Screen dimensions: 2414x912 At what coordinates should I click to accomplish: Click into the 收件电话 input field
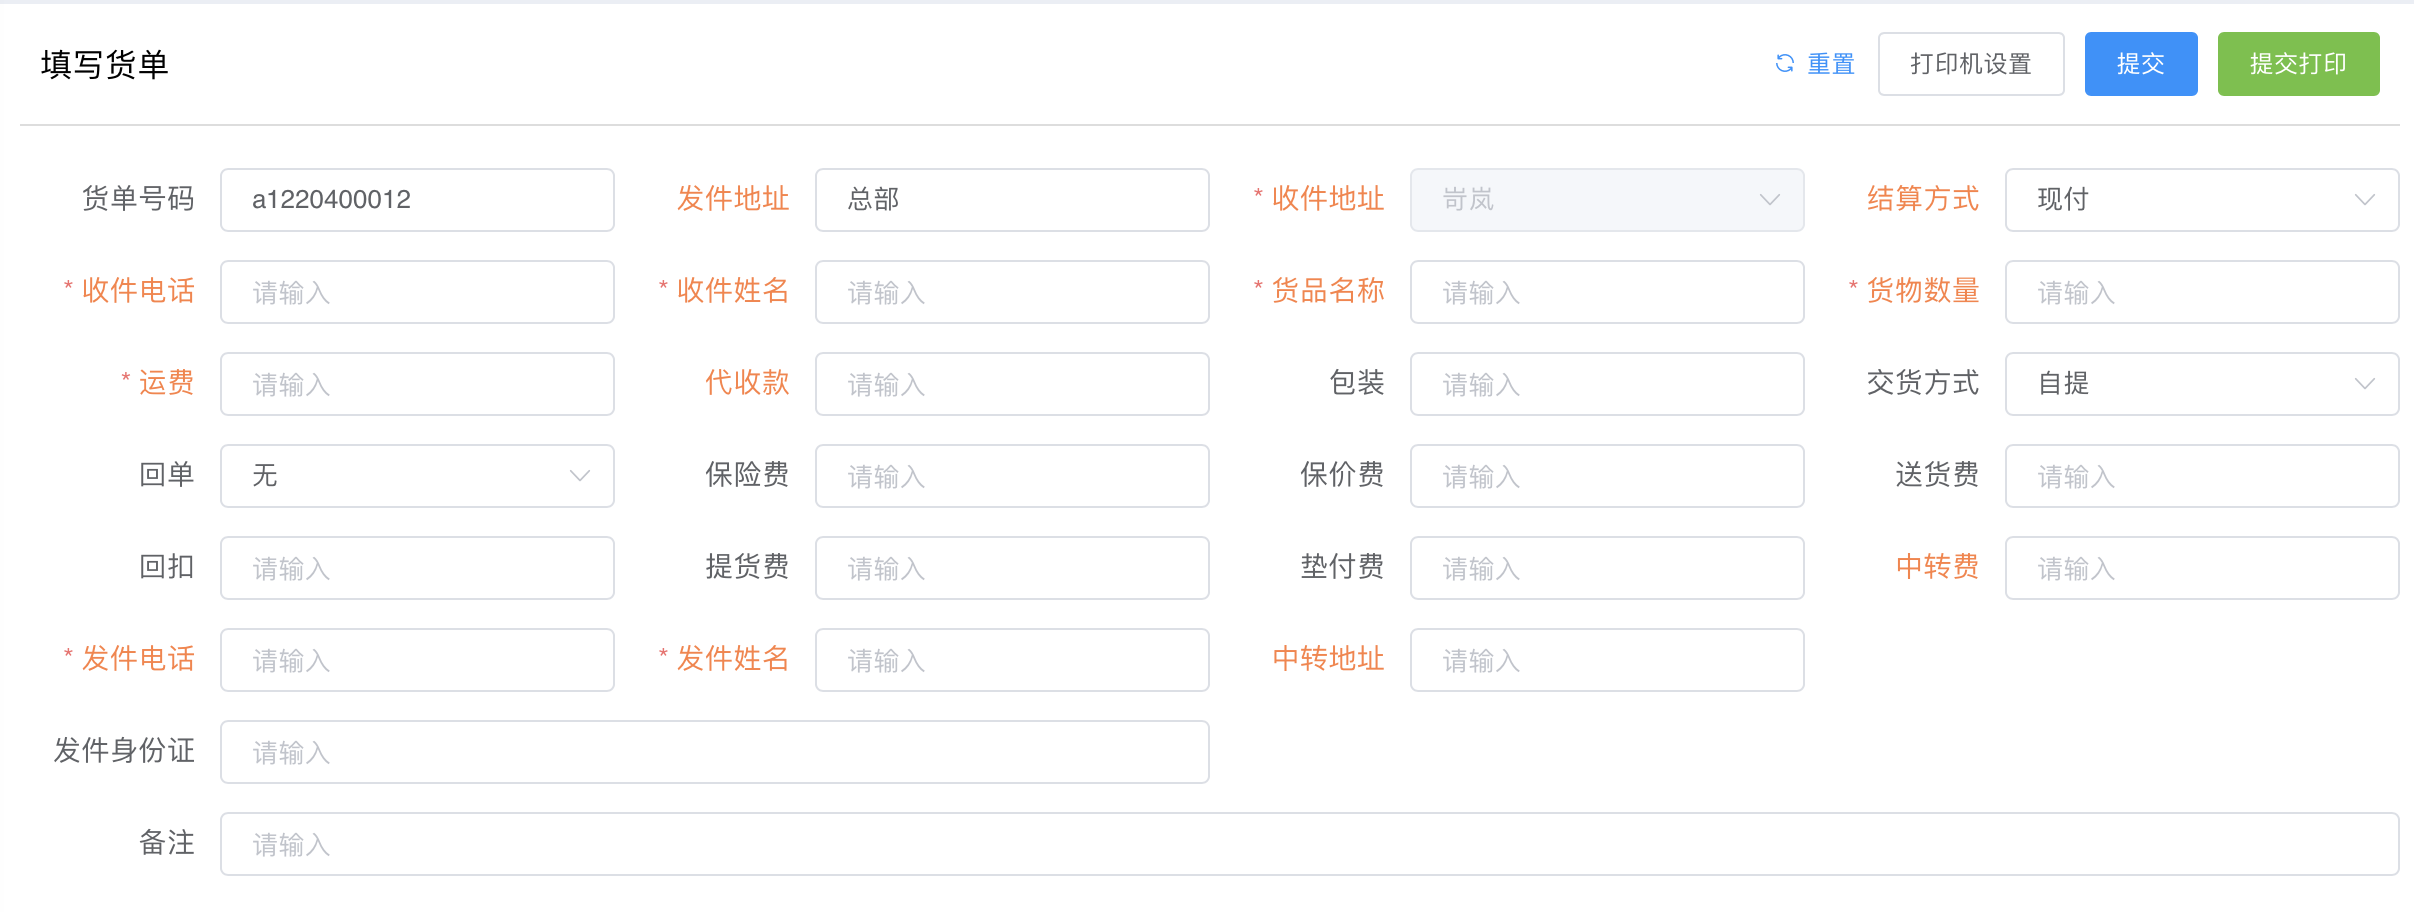pyautogui.click(x=417, y=292)
